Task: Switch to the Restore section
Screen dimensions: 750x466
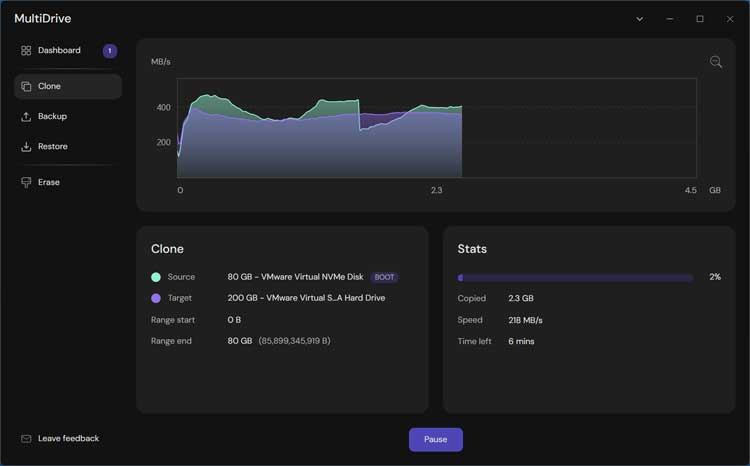Action: 53,147
